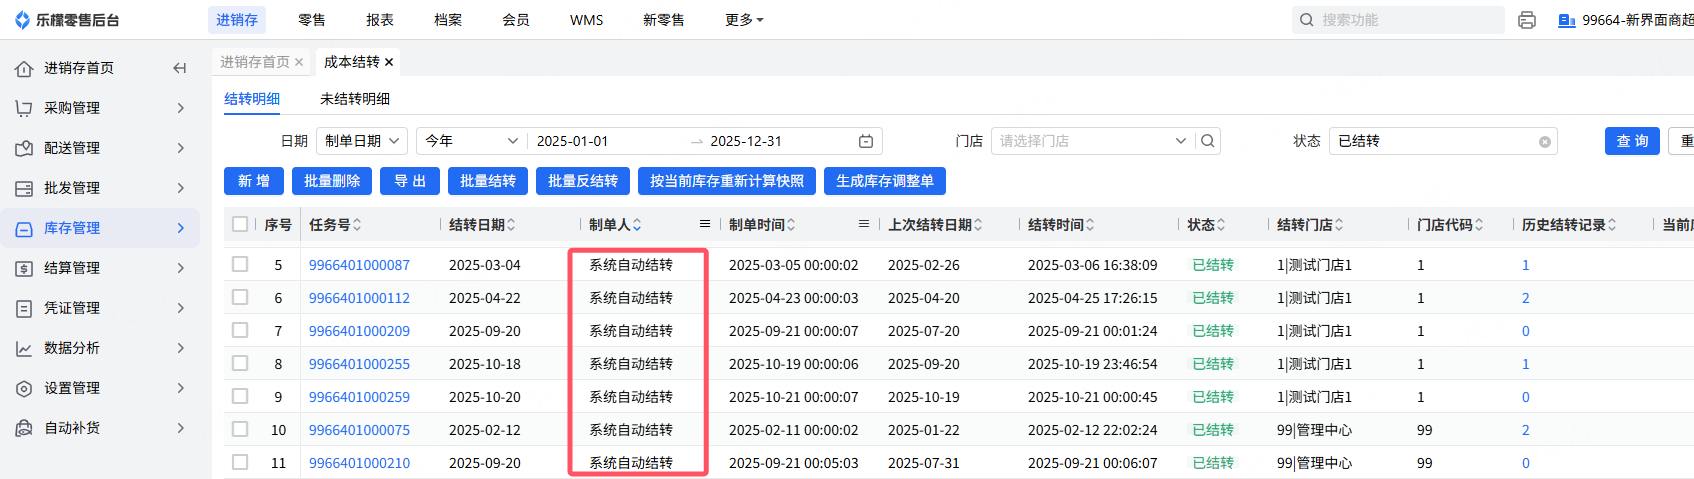1694x479 pixels.
Task: Click the box icon for 配送管理
Action: pos(24,148)
